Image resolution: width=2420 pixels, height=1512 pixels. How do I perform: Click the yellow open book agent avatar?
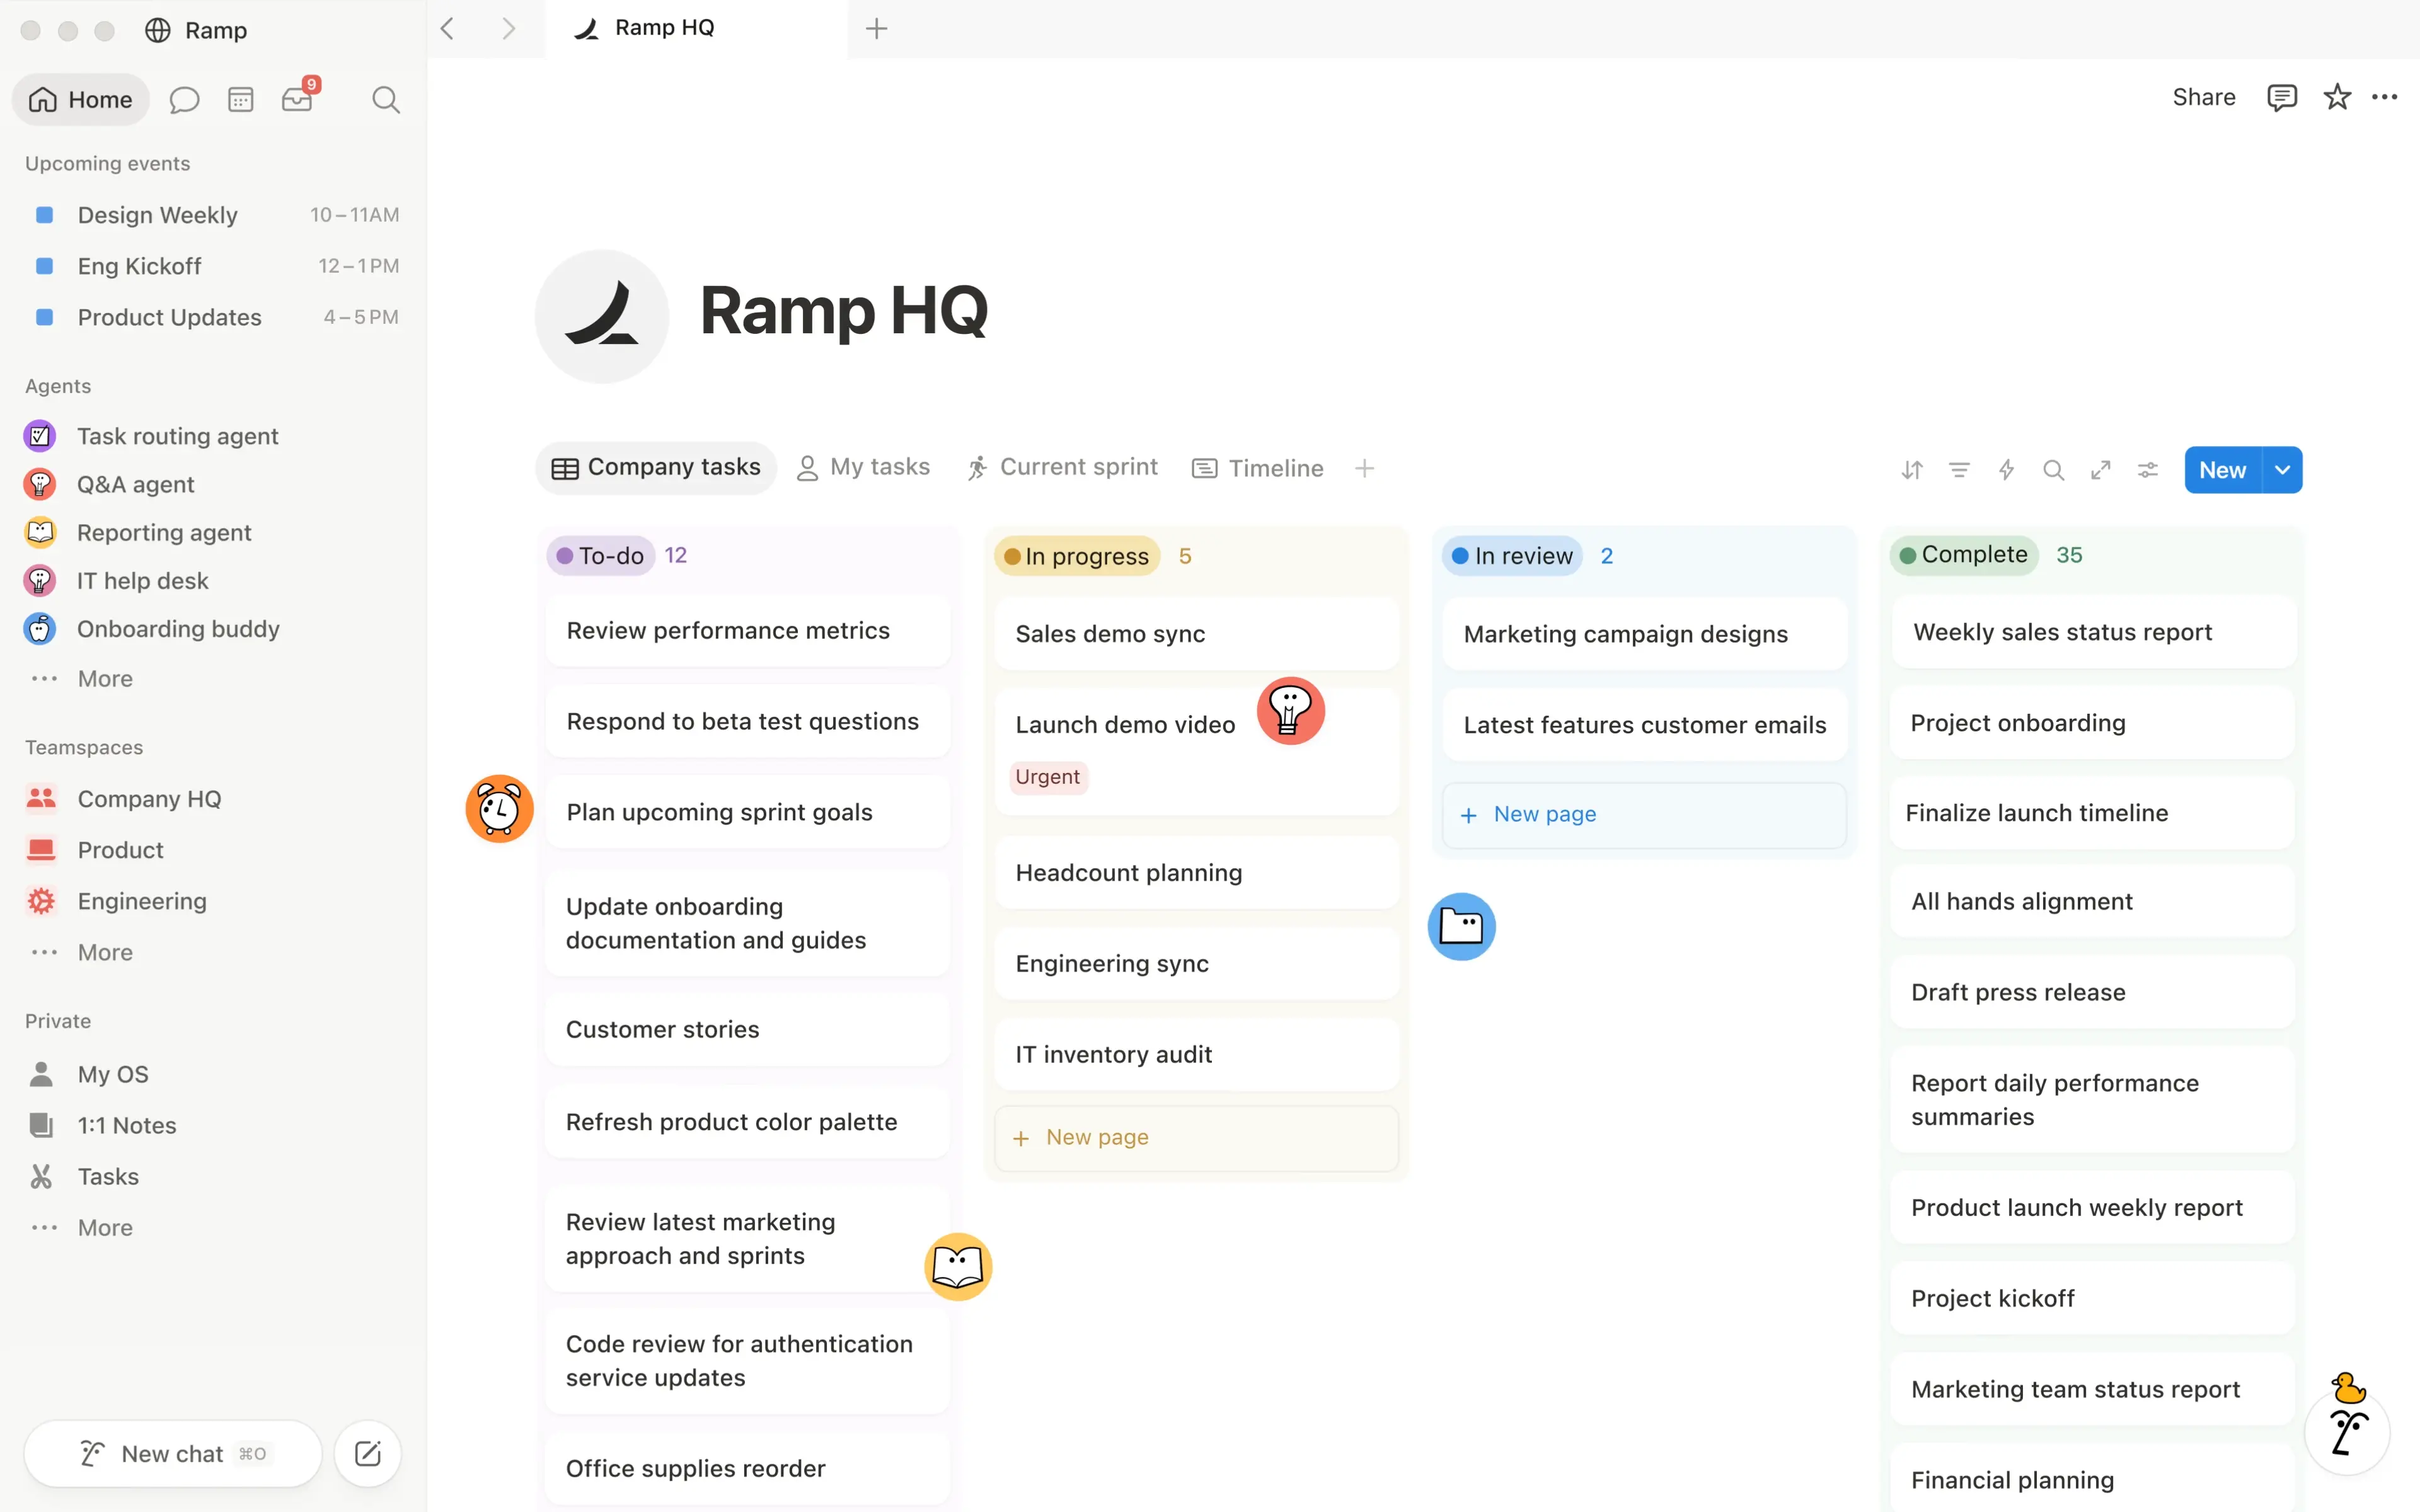click(958, 1266)
